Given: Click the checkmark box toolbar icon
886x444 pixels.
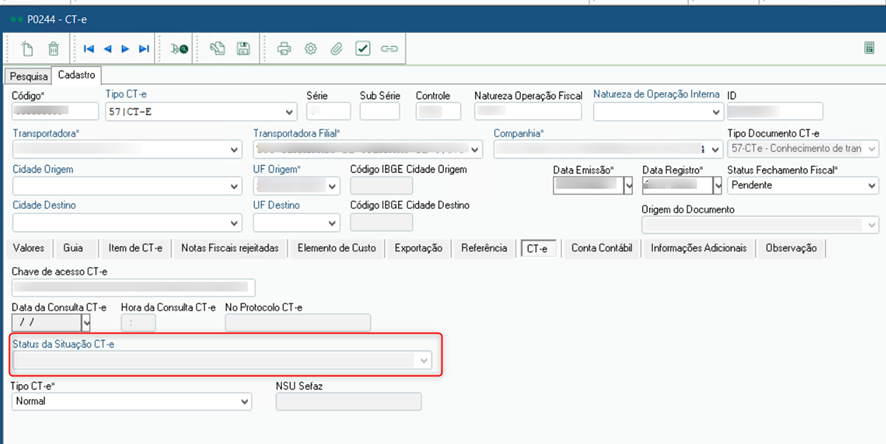Looking at the screenshot, I should pyautogui.click(x=363, y=49).
